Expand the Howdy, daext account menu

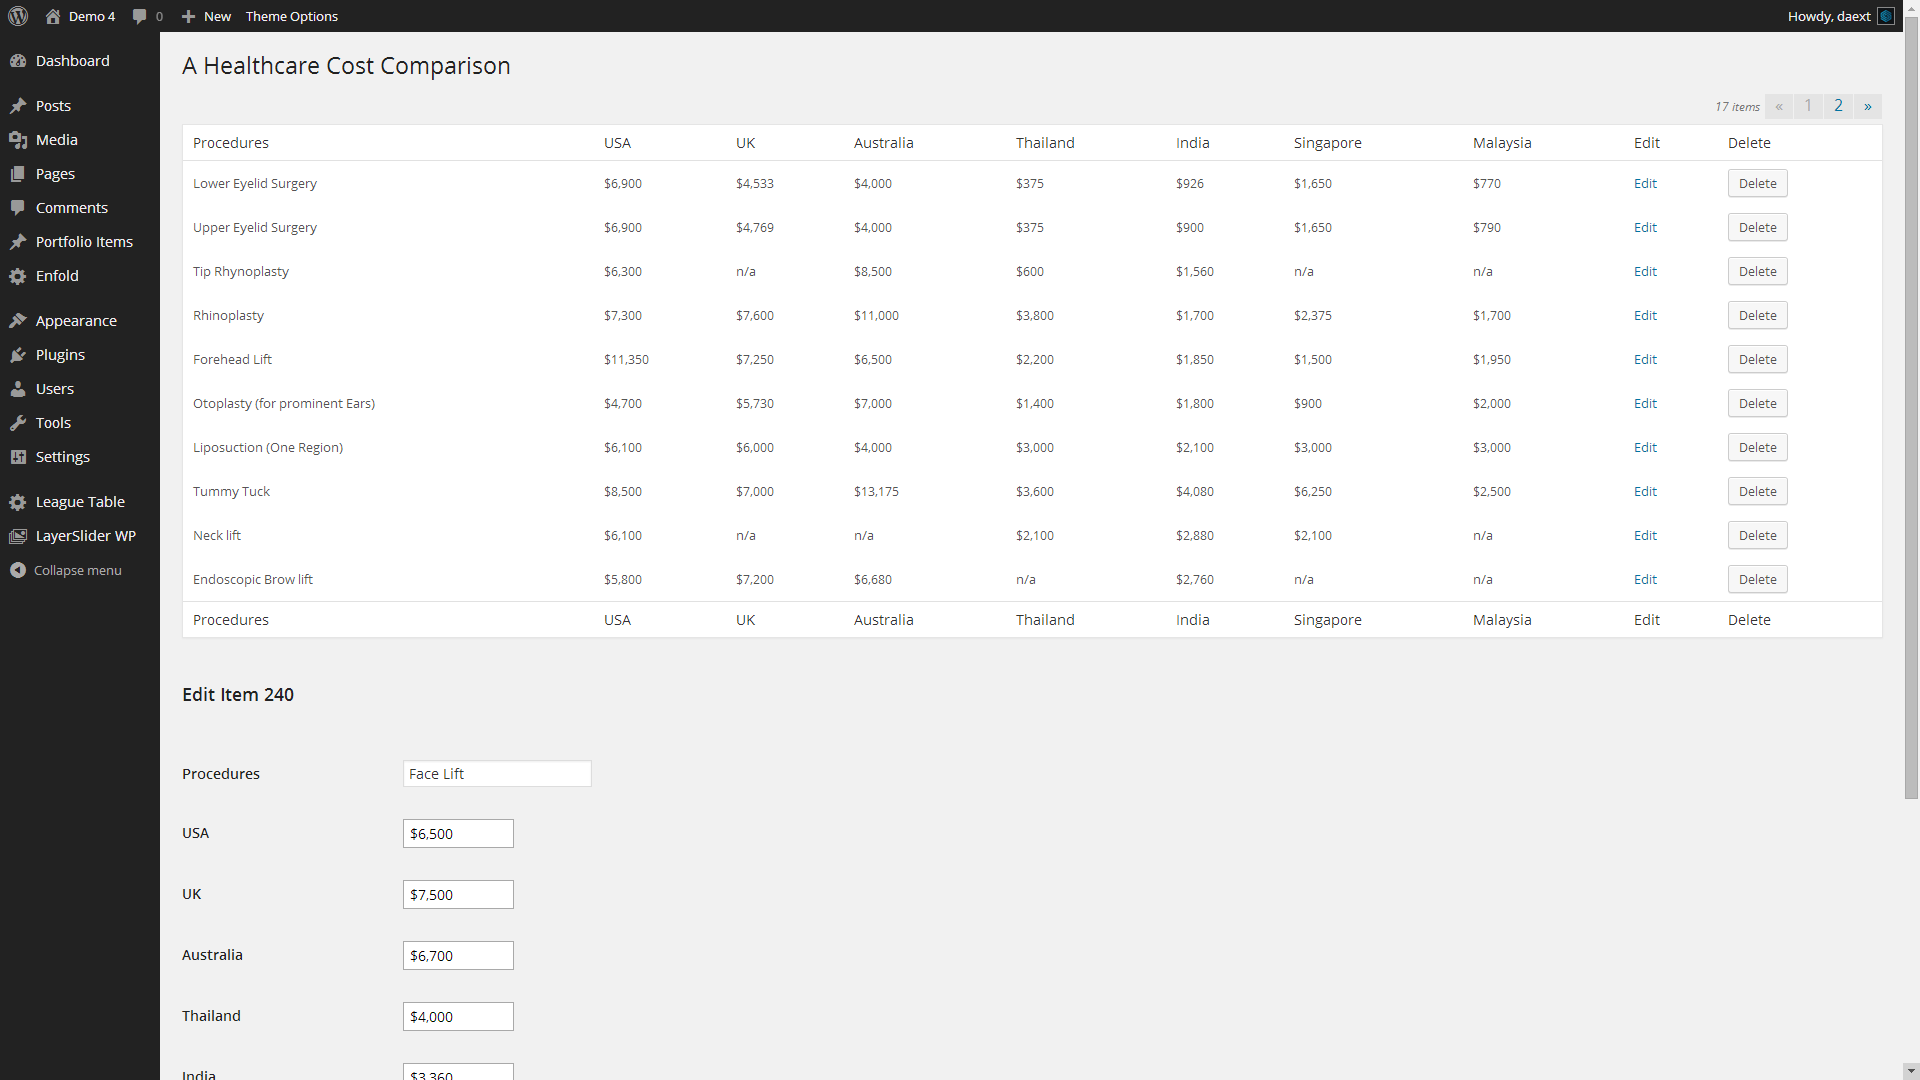(x=1829, y=16)
